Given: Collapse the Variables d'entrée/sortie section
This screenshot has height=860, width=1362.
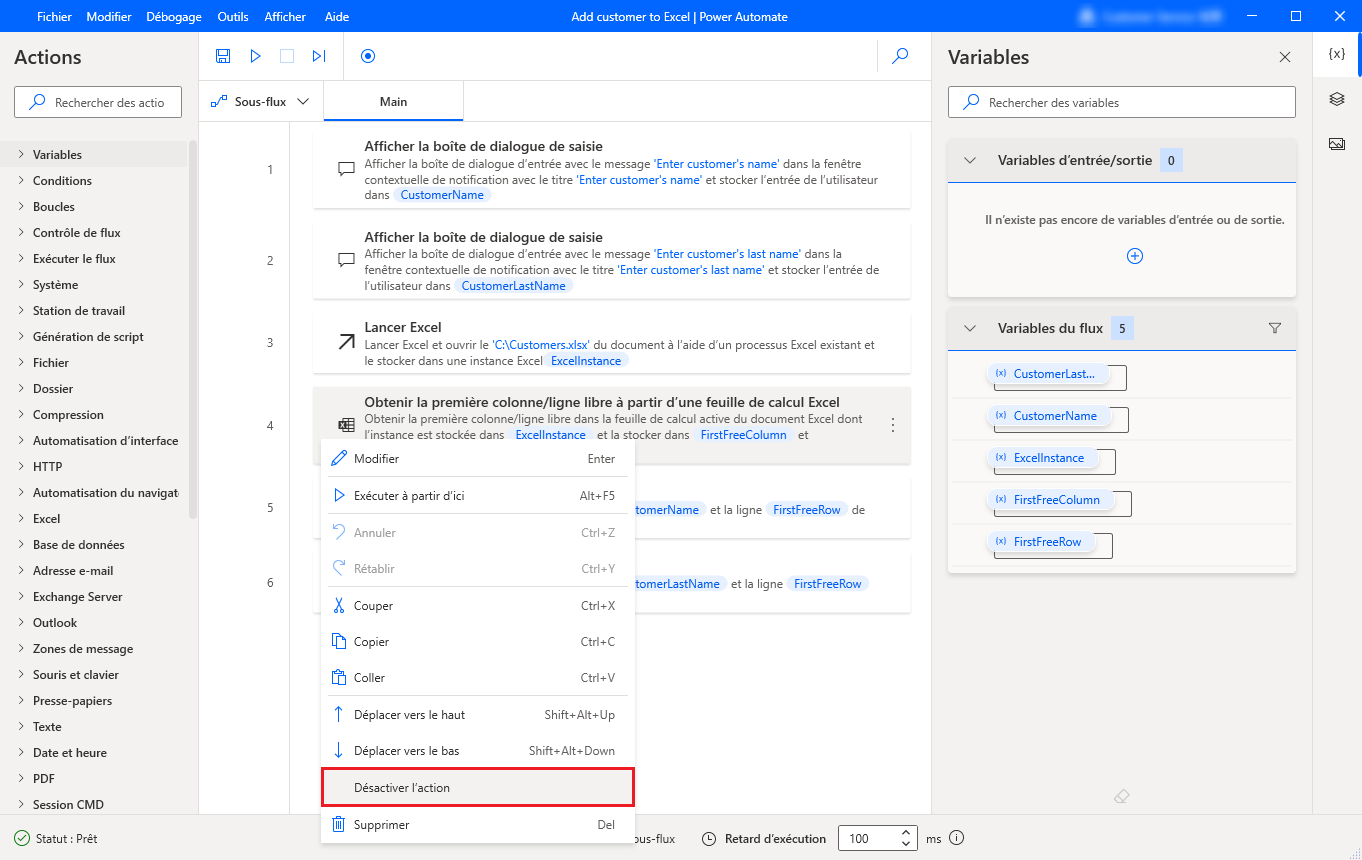Looking at the screenshot, I should pyautogui.click(x=968, y=160).
